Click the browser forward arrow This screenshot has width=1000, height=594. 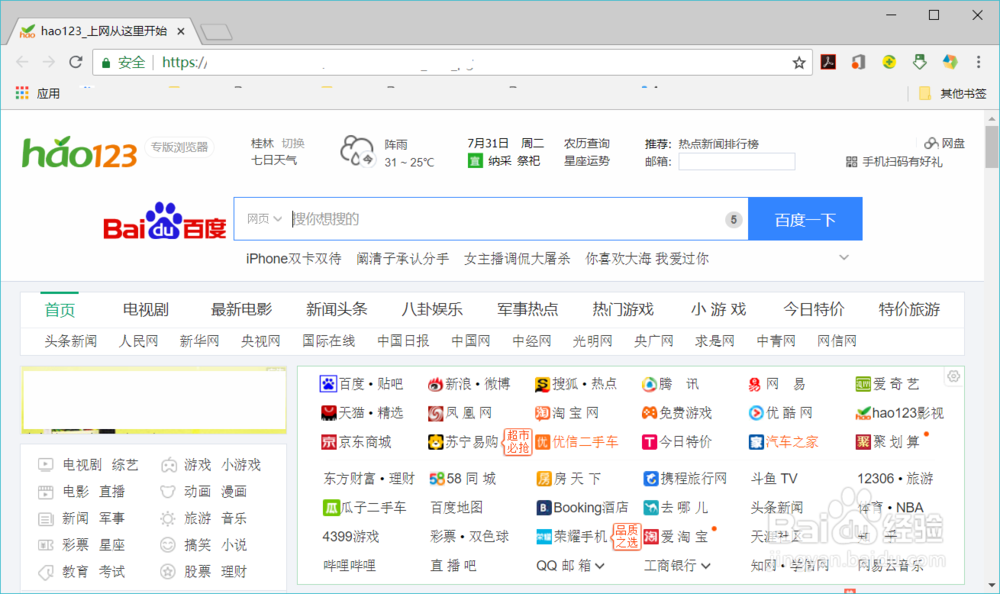[x=49, y=62]
